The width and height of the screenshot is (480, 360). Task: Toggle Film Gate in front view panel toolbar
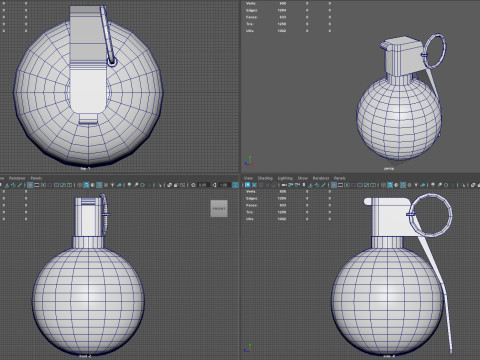[x=37, y=185]
